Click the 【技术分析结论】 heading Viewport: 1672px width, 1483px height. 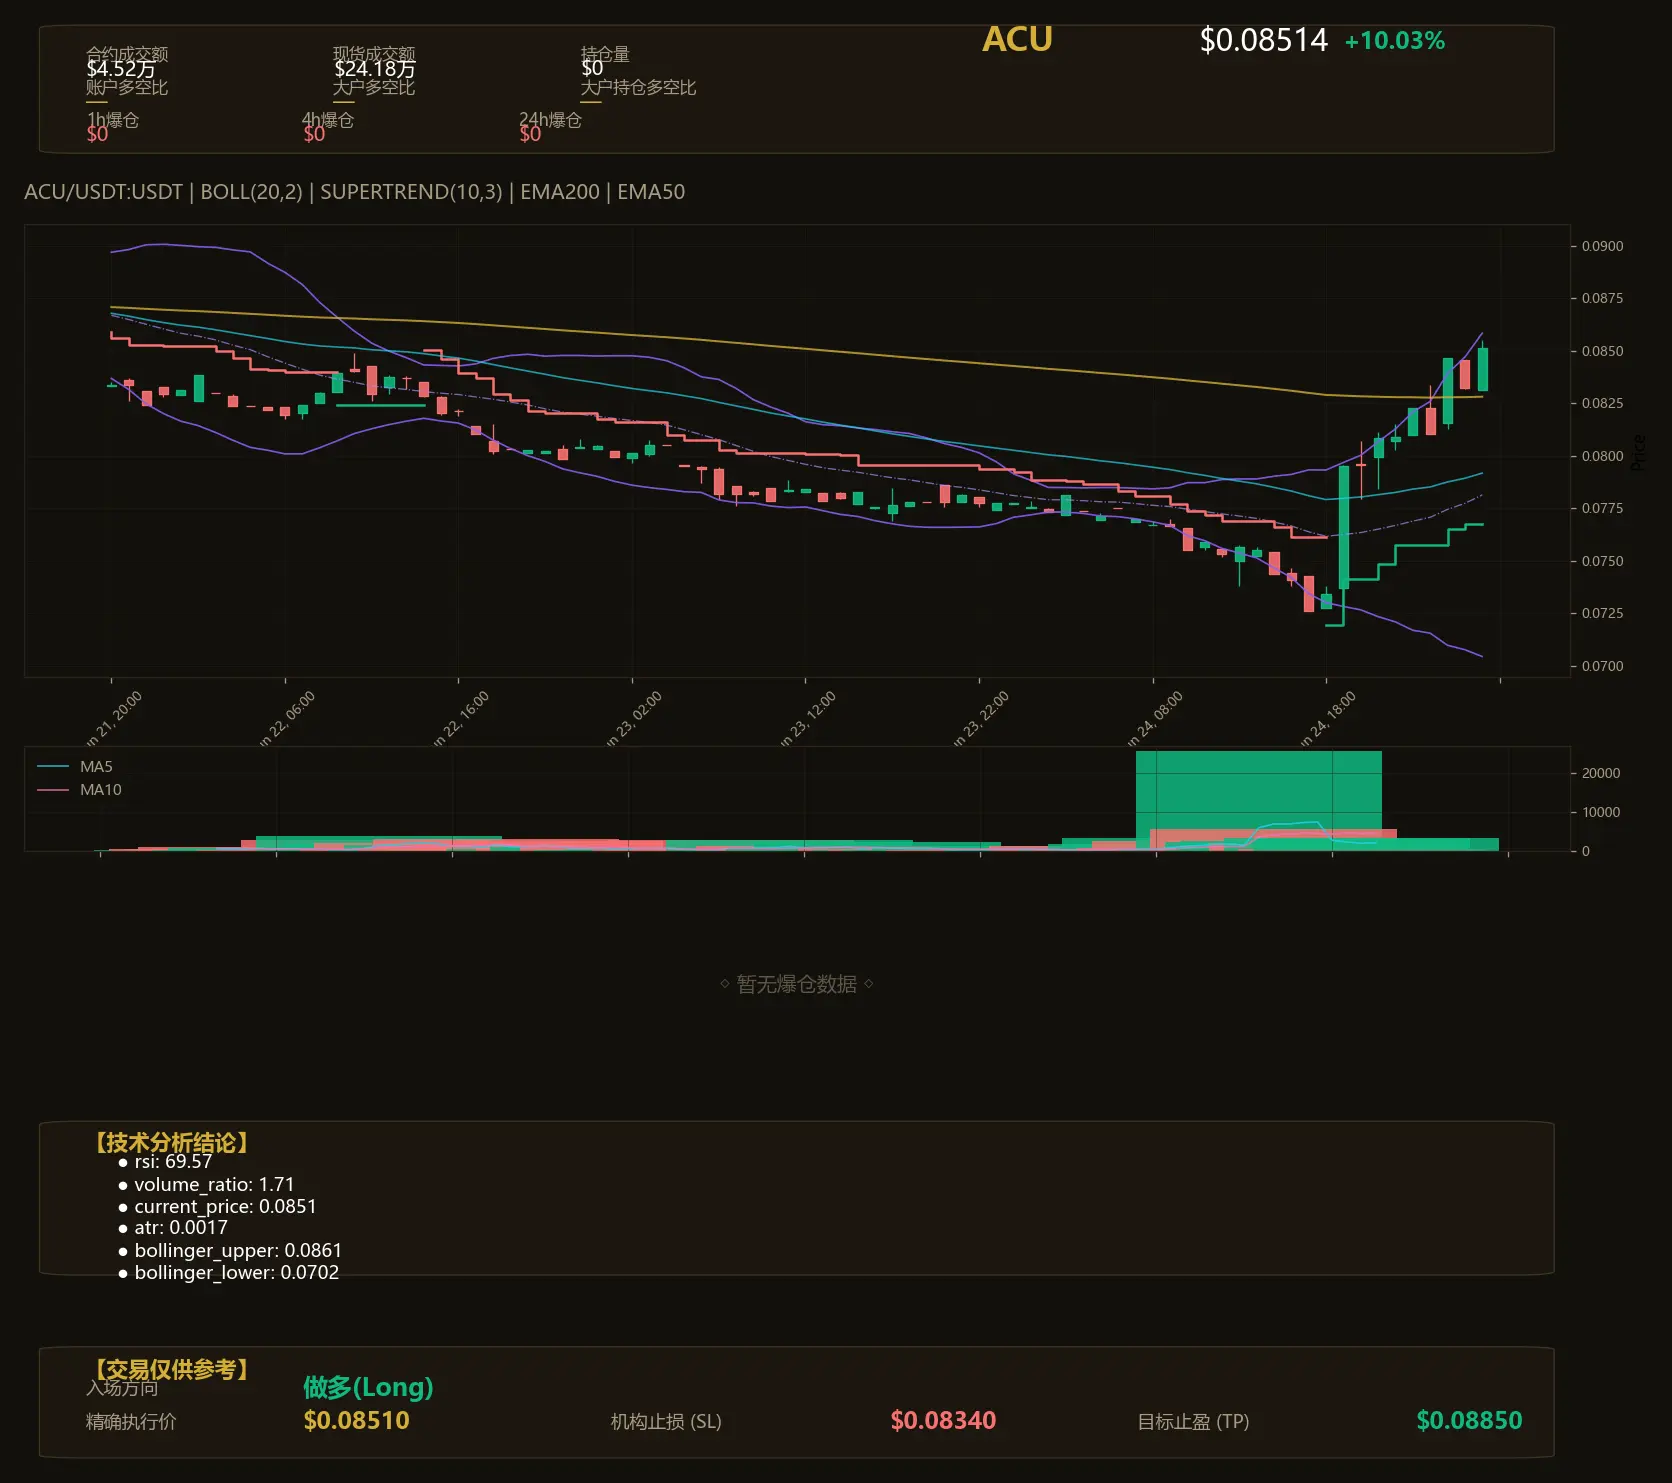pyautogui.click(x=172, y=1143)
